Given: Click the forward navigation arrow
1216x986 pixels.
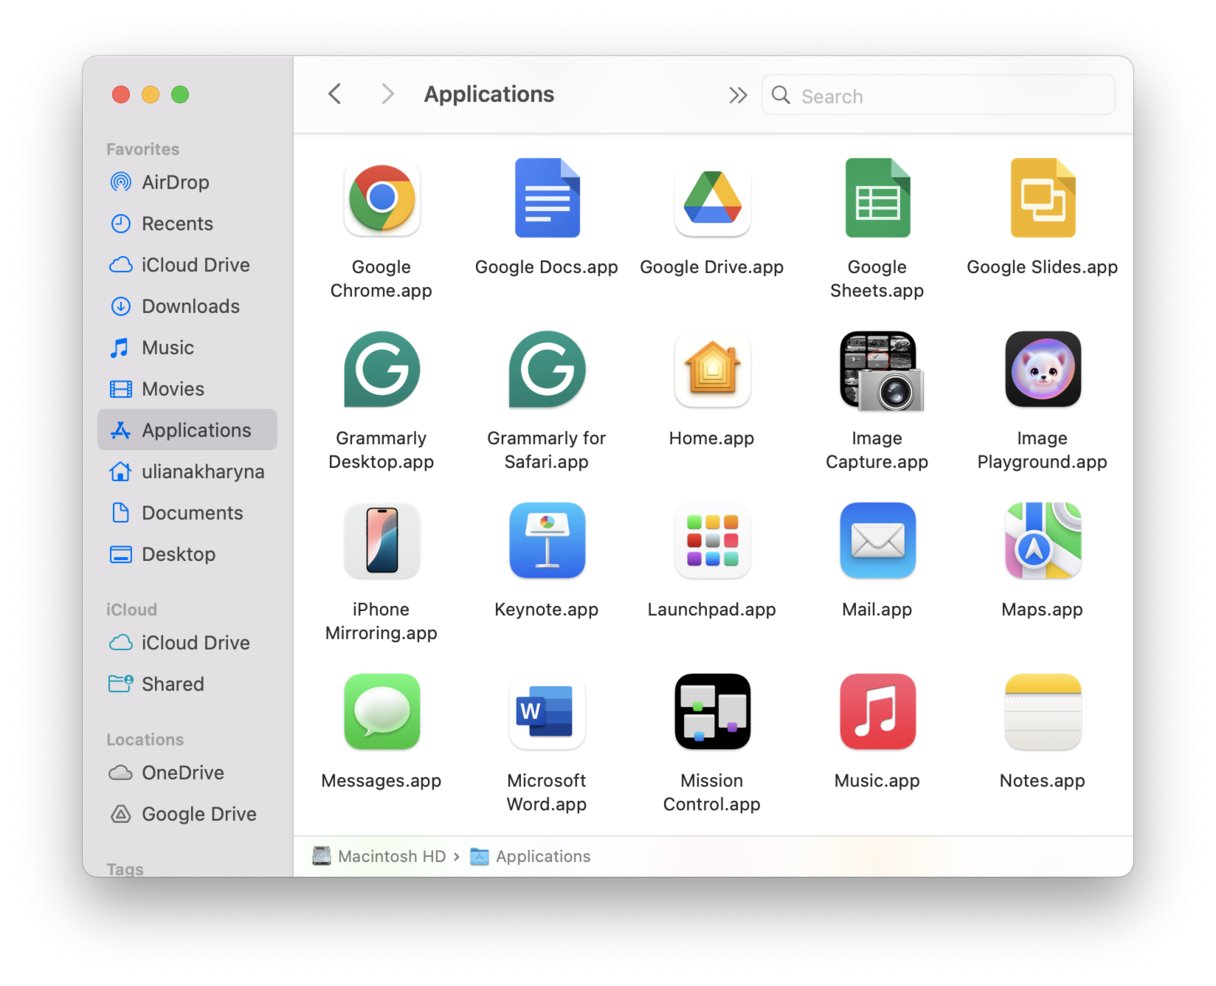Looking at the screenshot, I should pyautogui.click(x=387, y=93).
